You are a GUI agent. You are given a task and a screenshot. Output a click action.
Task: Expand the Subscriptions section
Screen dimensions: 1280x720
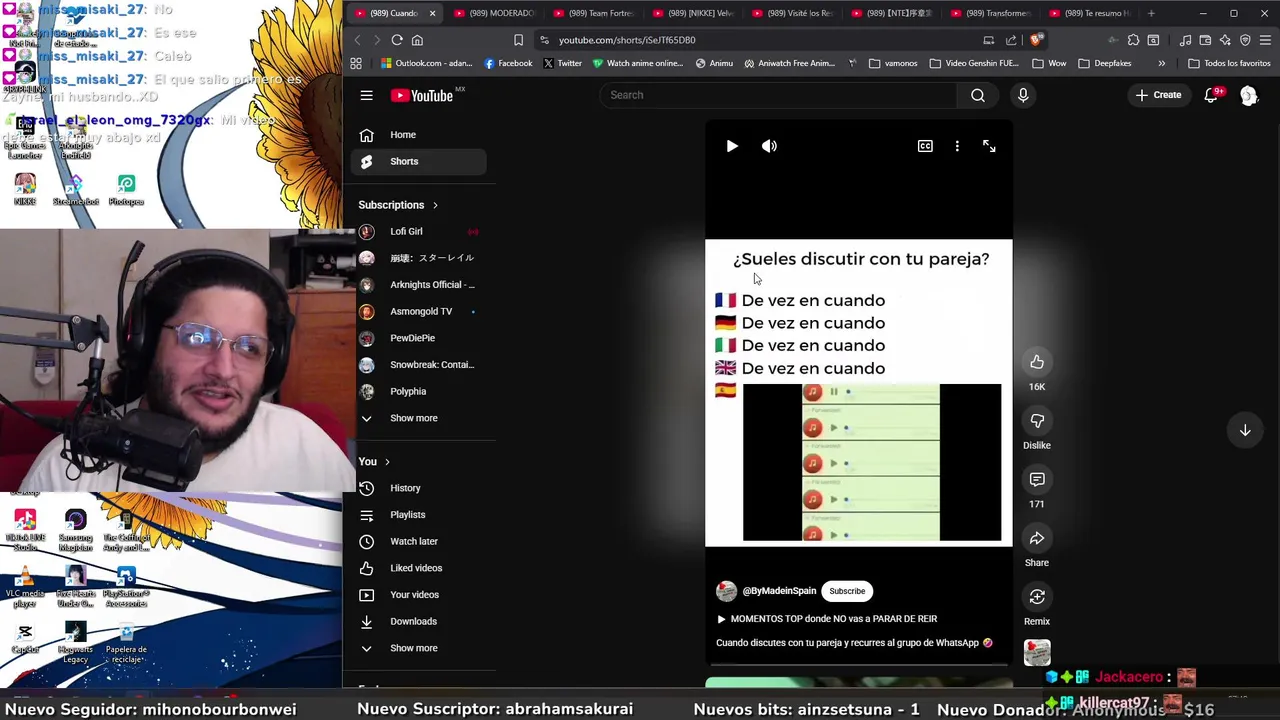pyautogui.click(x=398, y=205)
